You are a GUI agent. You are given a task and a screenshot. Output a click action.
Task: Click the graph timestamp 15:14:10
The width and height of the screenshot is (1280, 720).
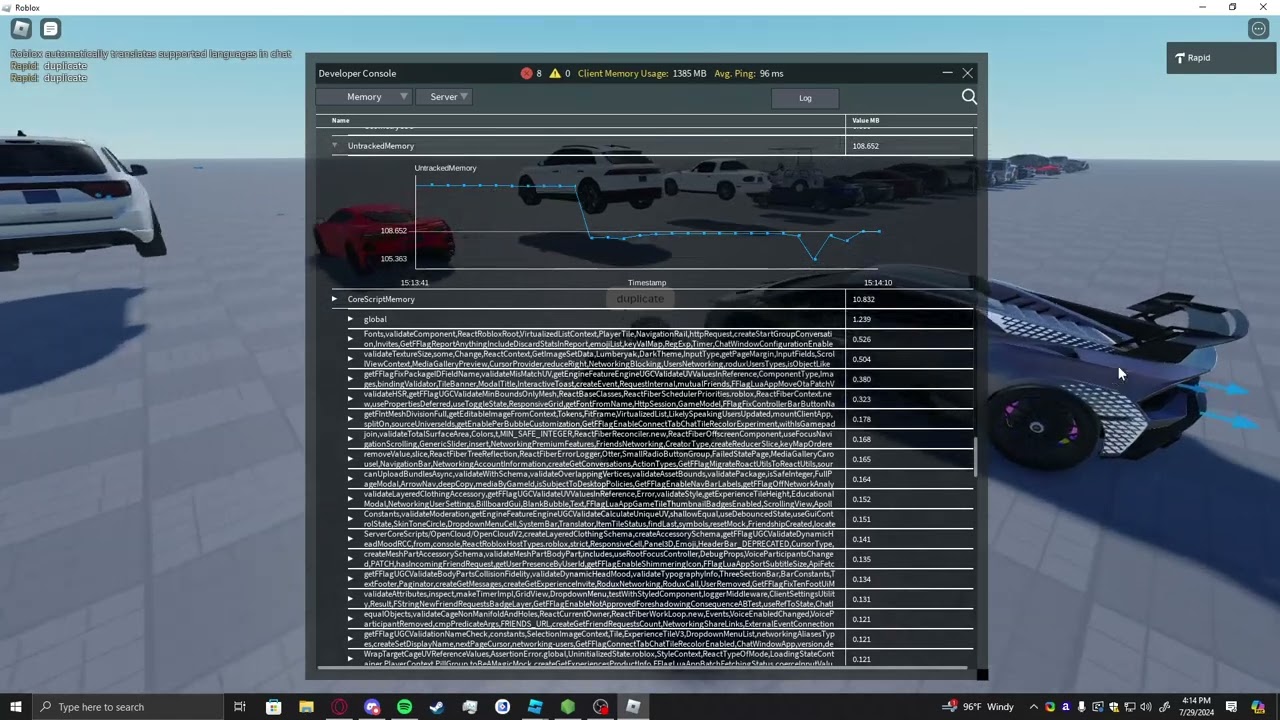(x=878, y=283)
